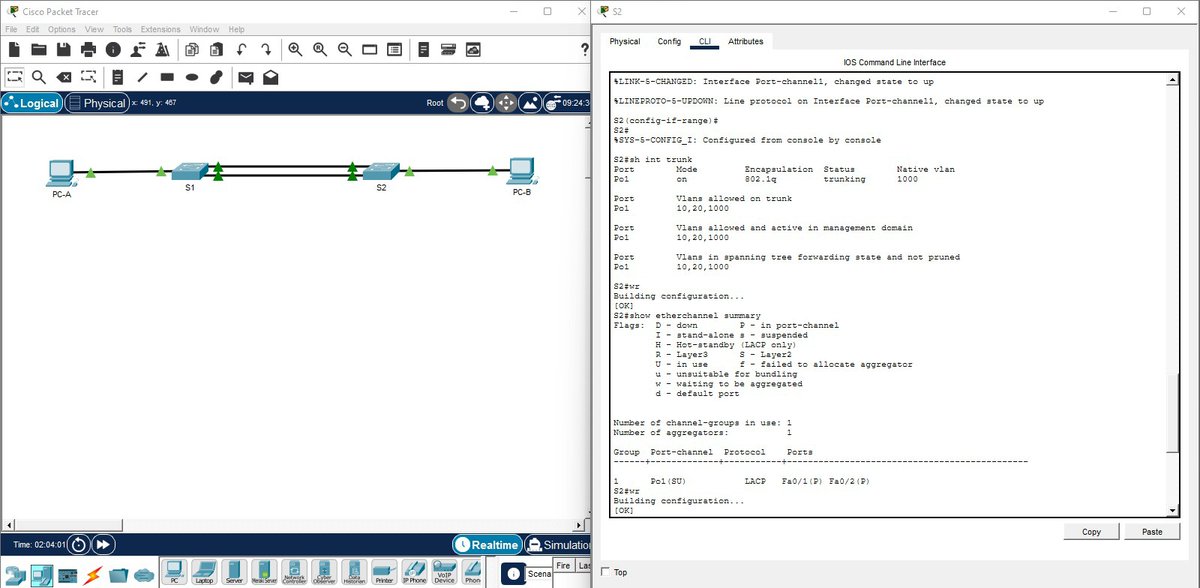Switch to Physical workspace view
The height and width of the screenshot is (588, 1200).
click(98, 103)
